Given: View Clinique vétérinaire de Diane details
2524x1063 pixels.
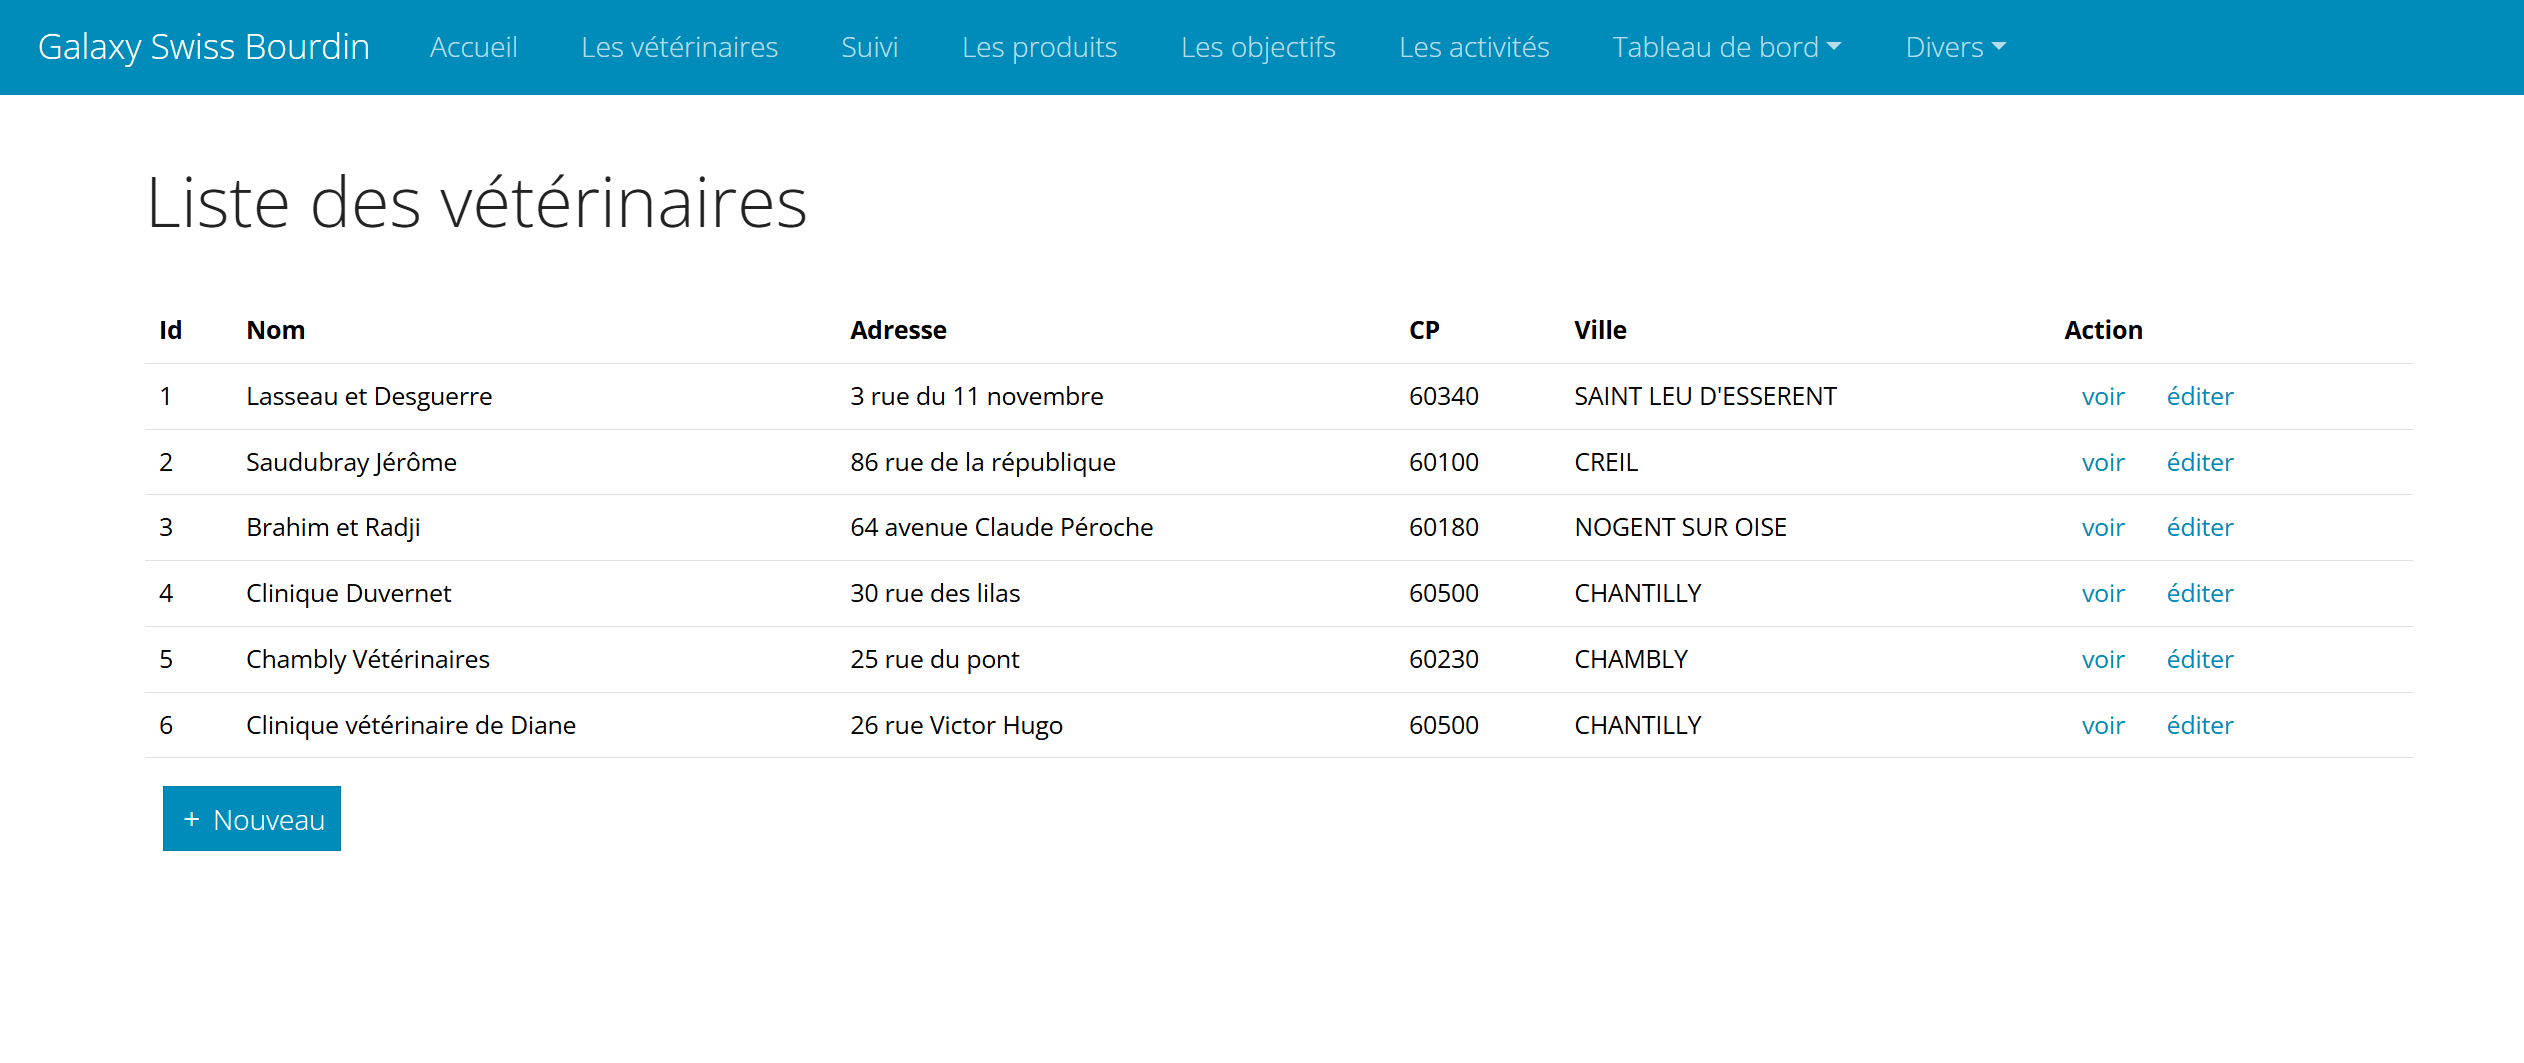Looking at the screenshot, I should pyautogui.click(x=2103, y=726).
